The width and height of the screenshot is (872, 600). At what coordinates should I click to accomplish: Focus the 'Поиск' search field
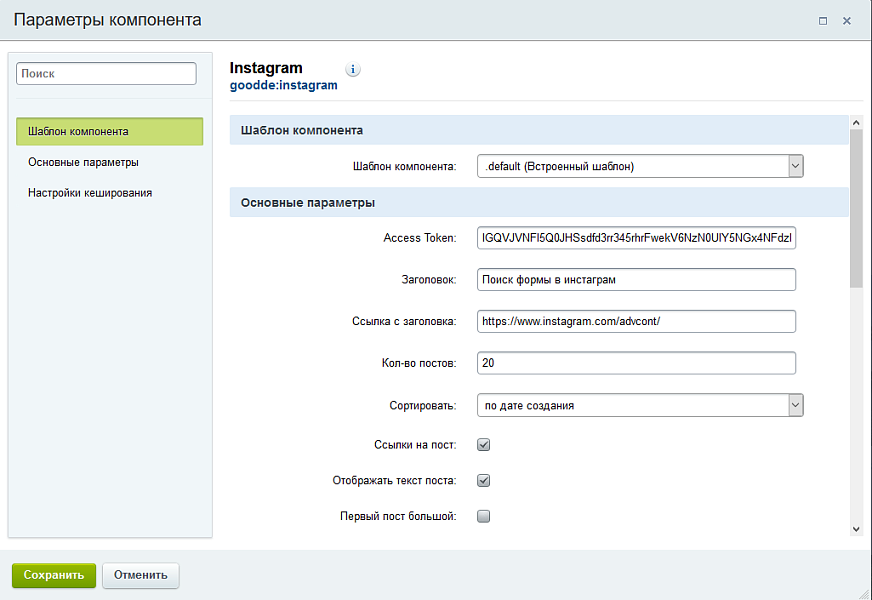click(106, 74)
